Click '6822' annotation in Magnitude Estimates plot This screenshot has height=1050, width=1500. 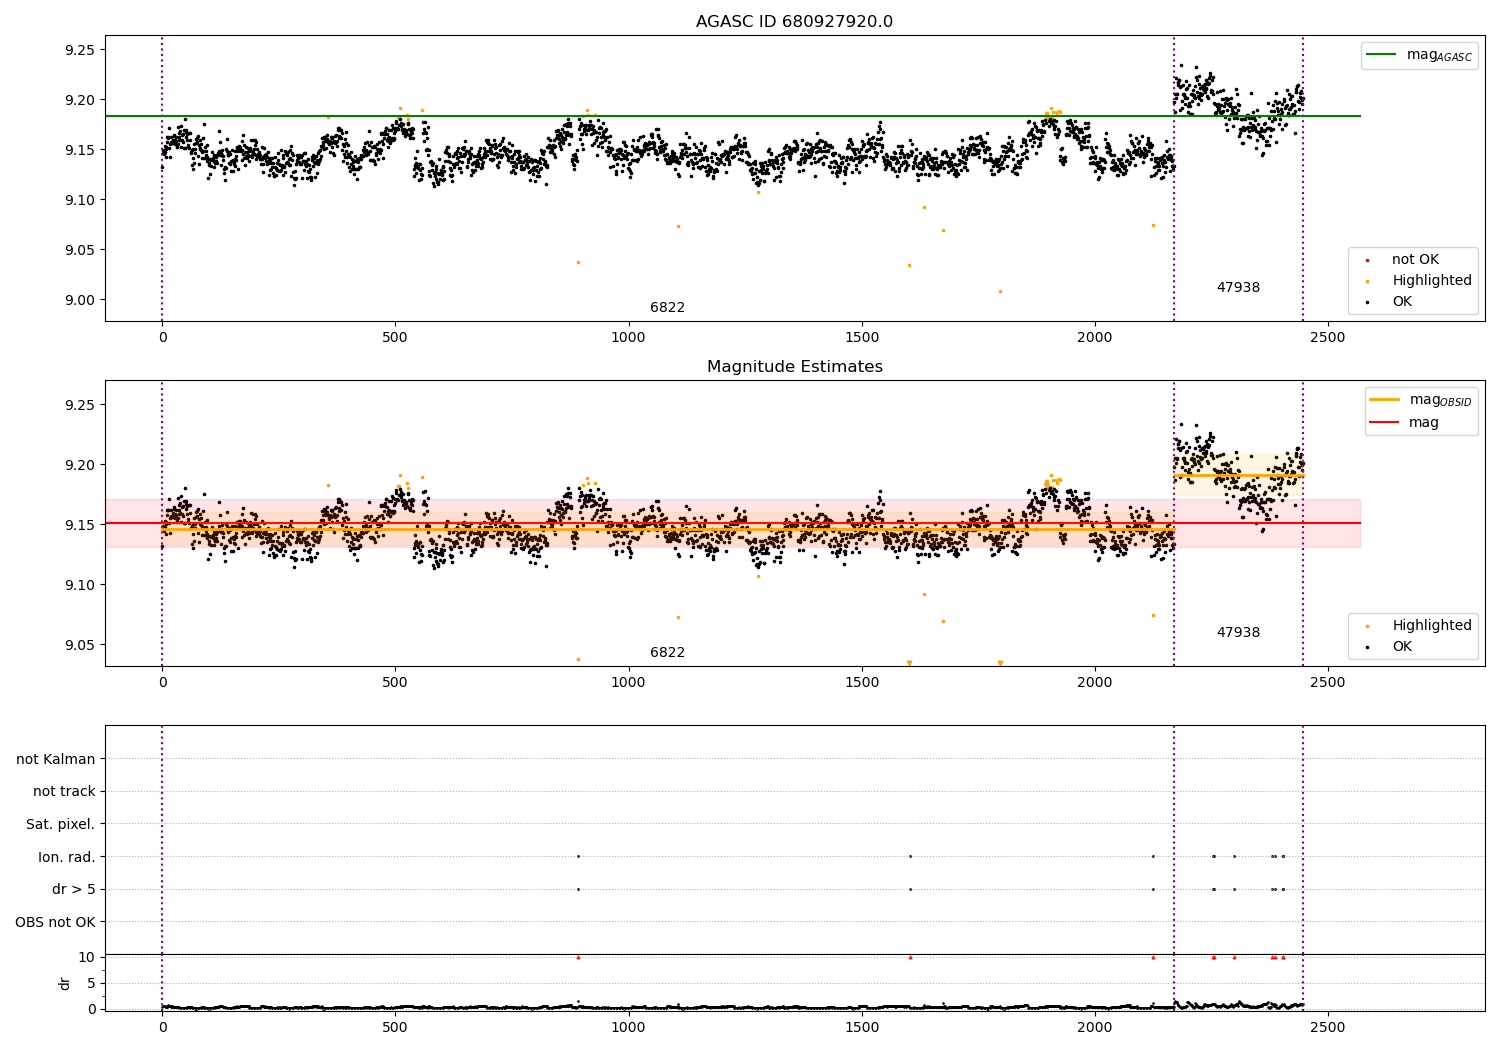pyautogui.click(x=667, y=653)
